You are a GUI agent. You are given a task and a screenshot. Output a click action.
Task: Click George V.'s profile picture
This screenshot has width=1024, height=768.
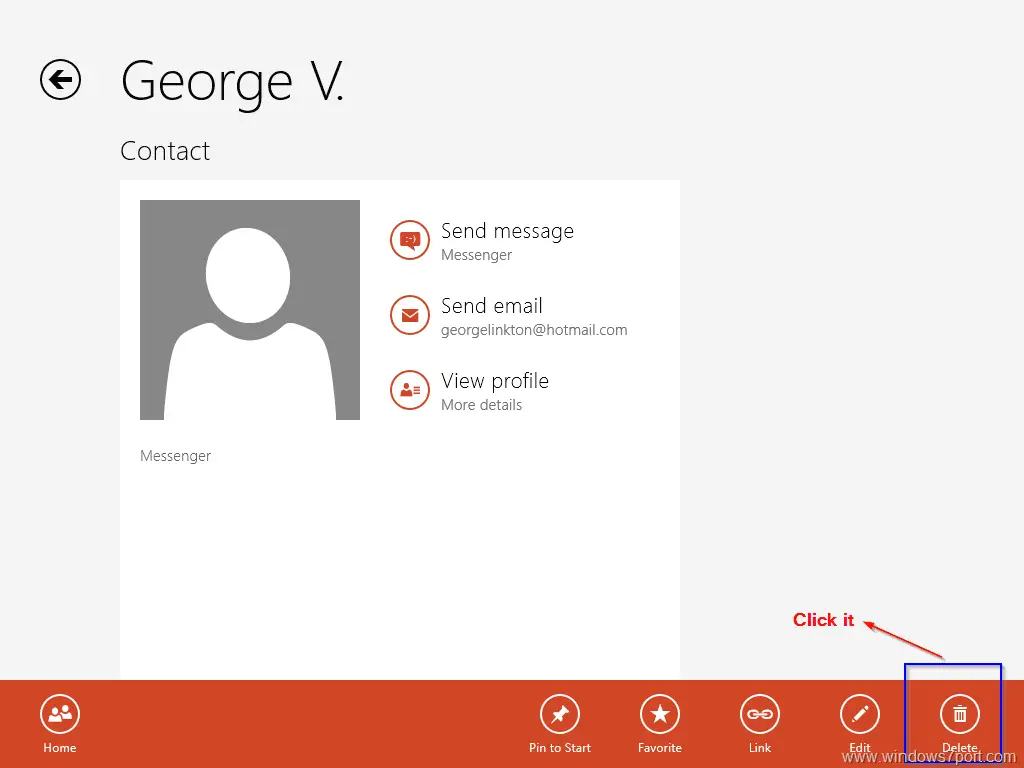(249, 310)
